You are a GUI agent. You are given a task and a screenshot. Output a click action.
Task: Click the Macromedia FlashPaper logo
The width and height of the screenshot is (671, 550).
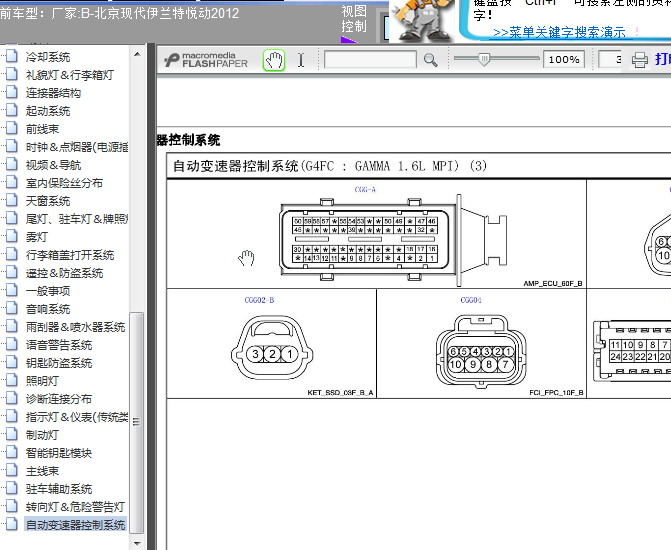206,60
